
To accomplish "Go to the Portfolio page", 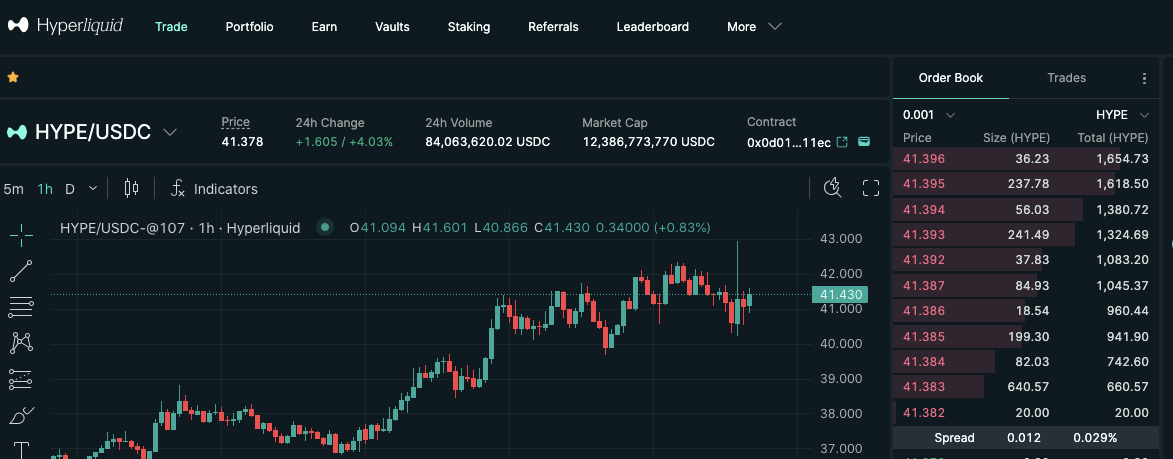I will (250, 26).
